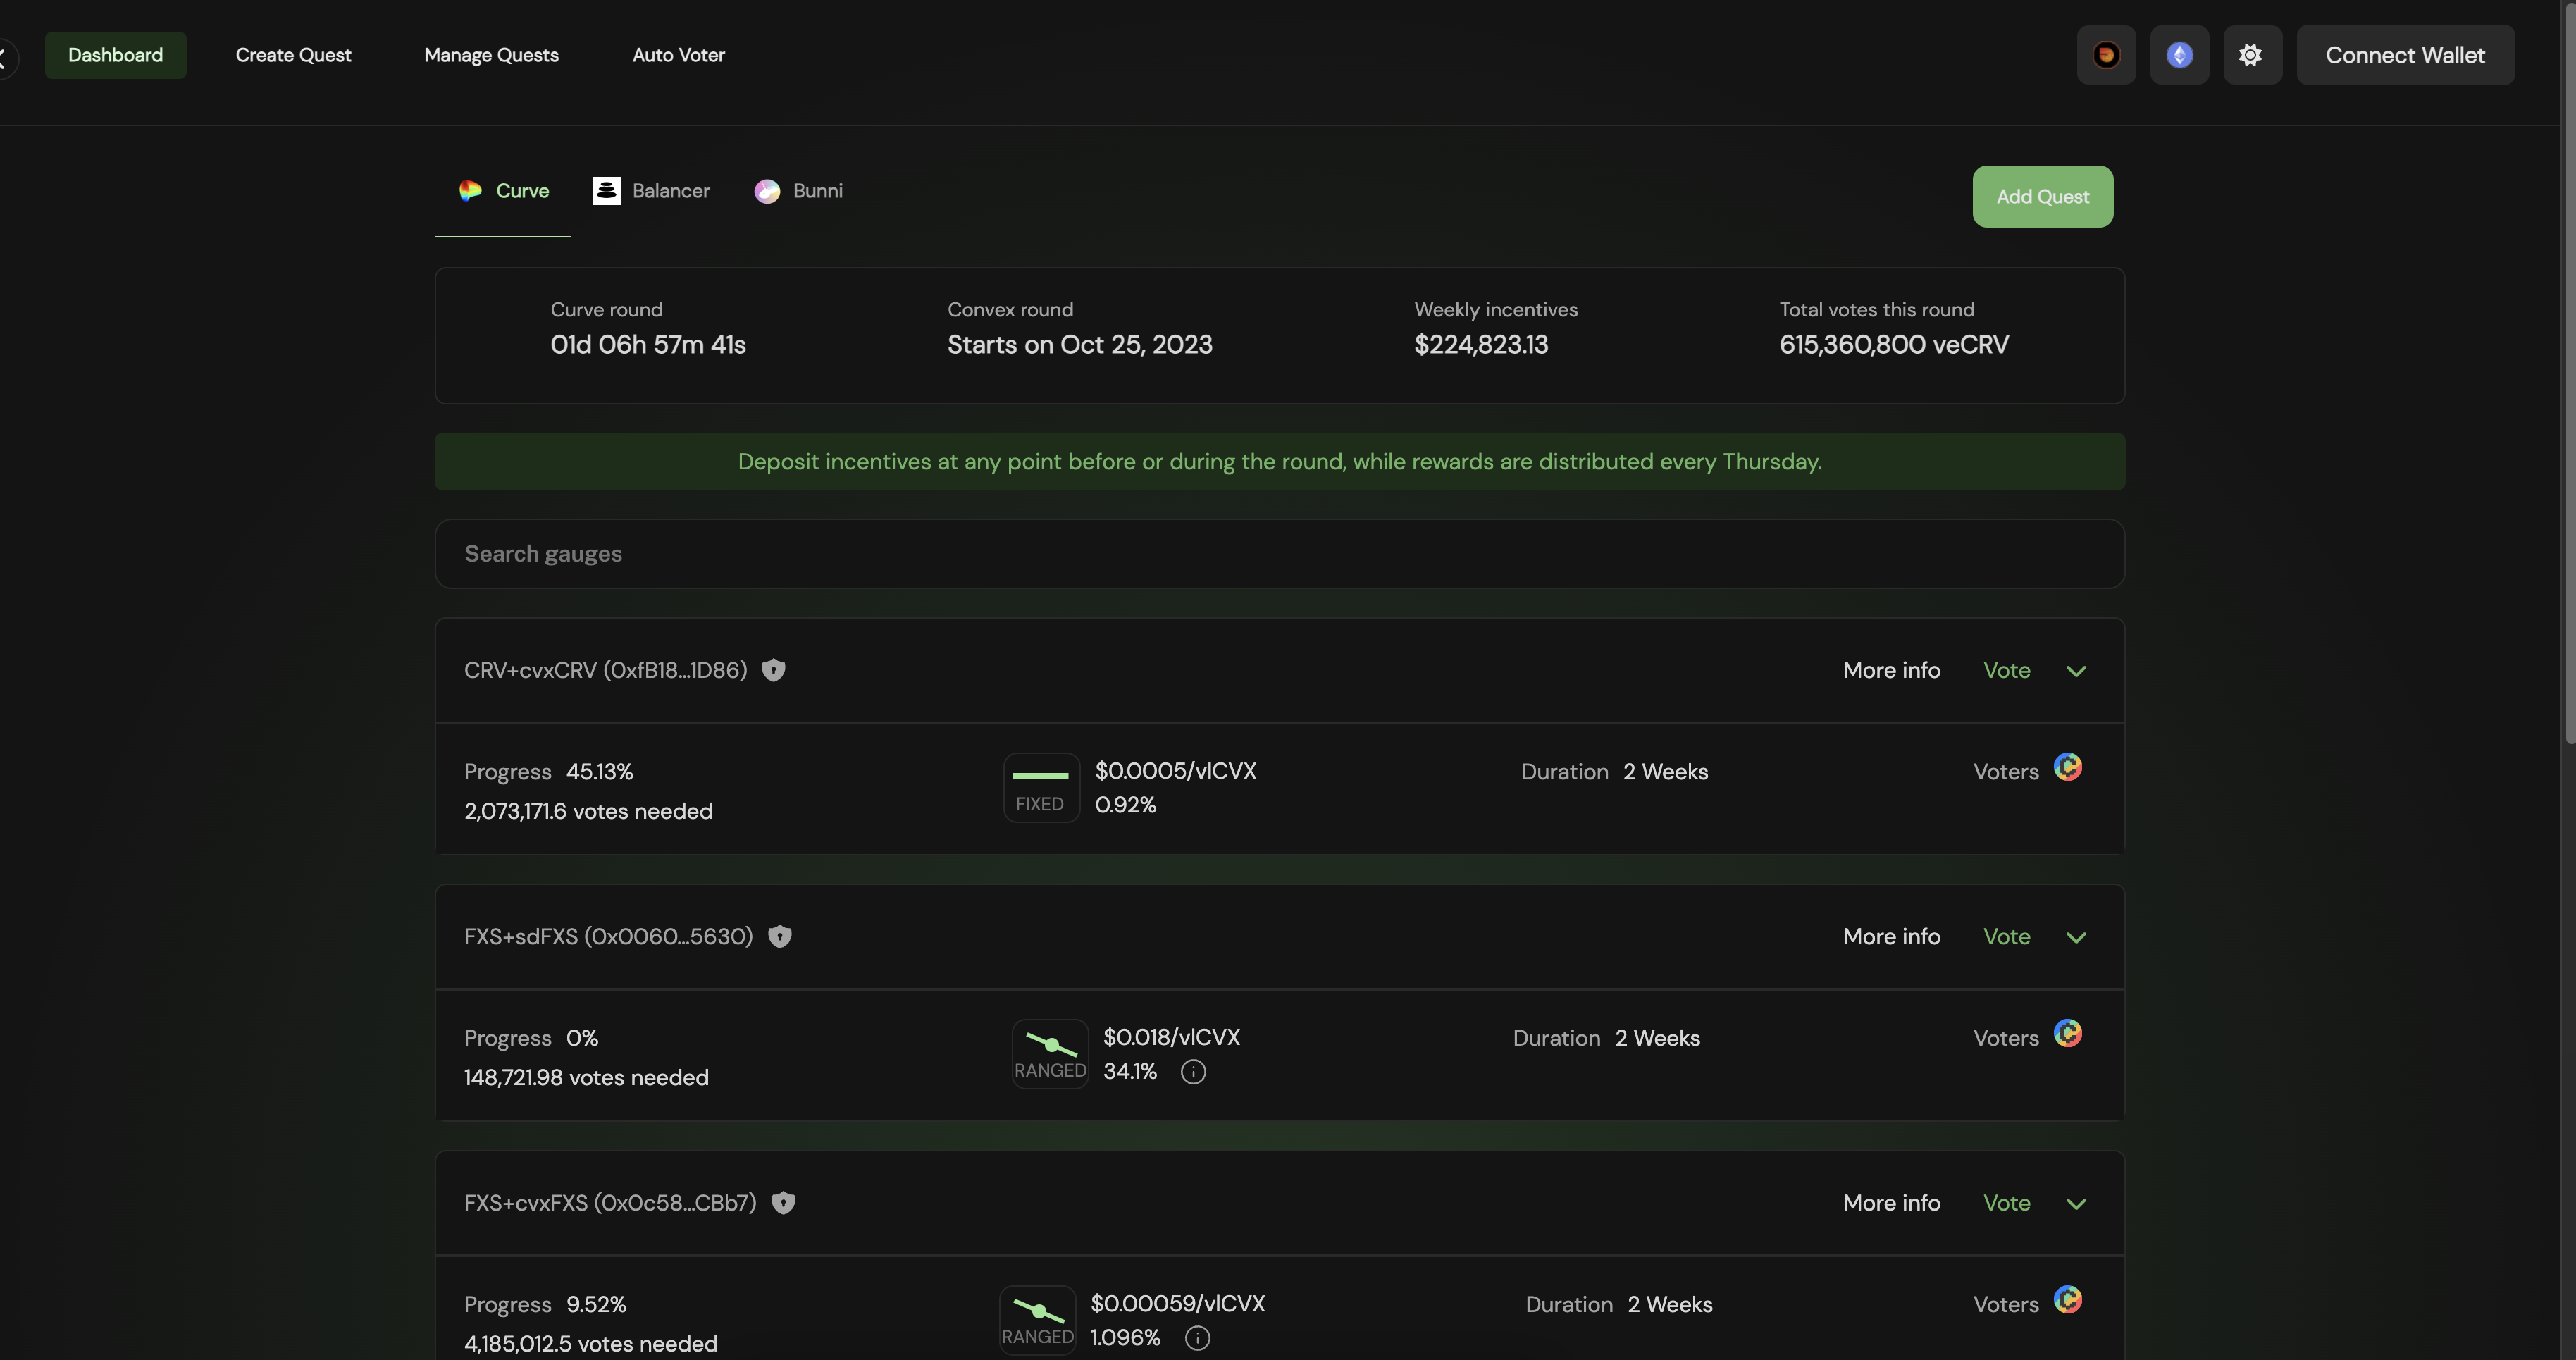Open the Auto Voter page
Screen dimensions: 2576x1360
click(x=678, y=55)
